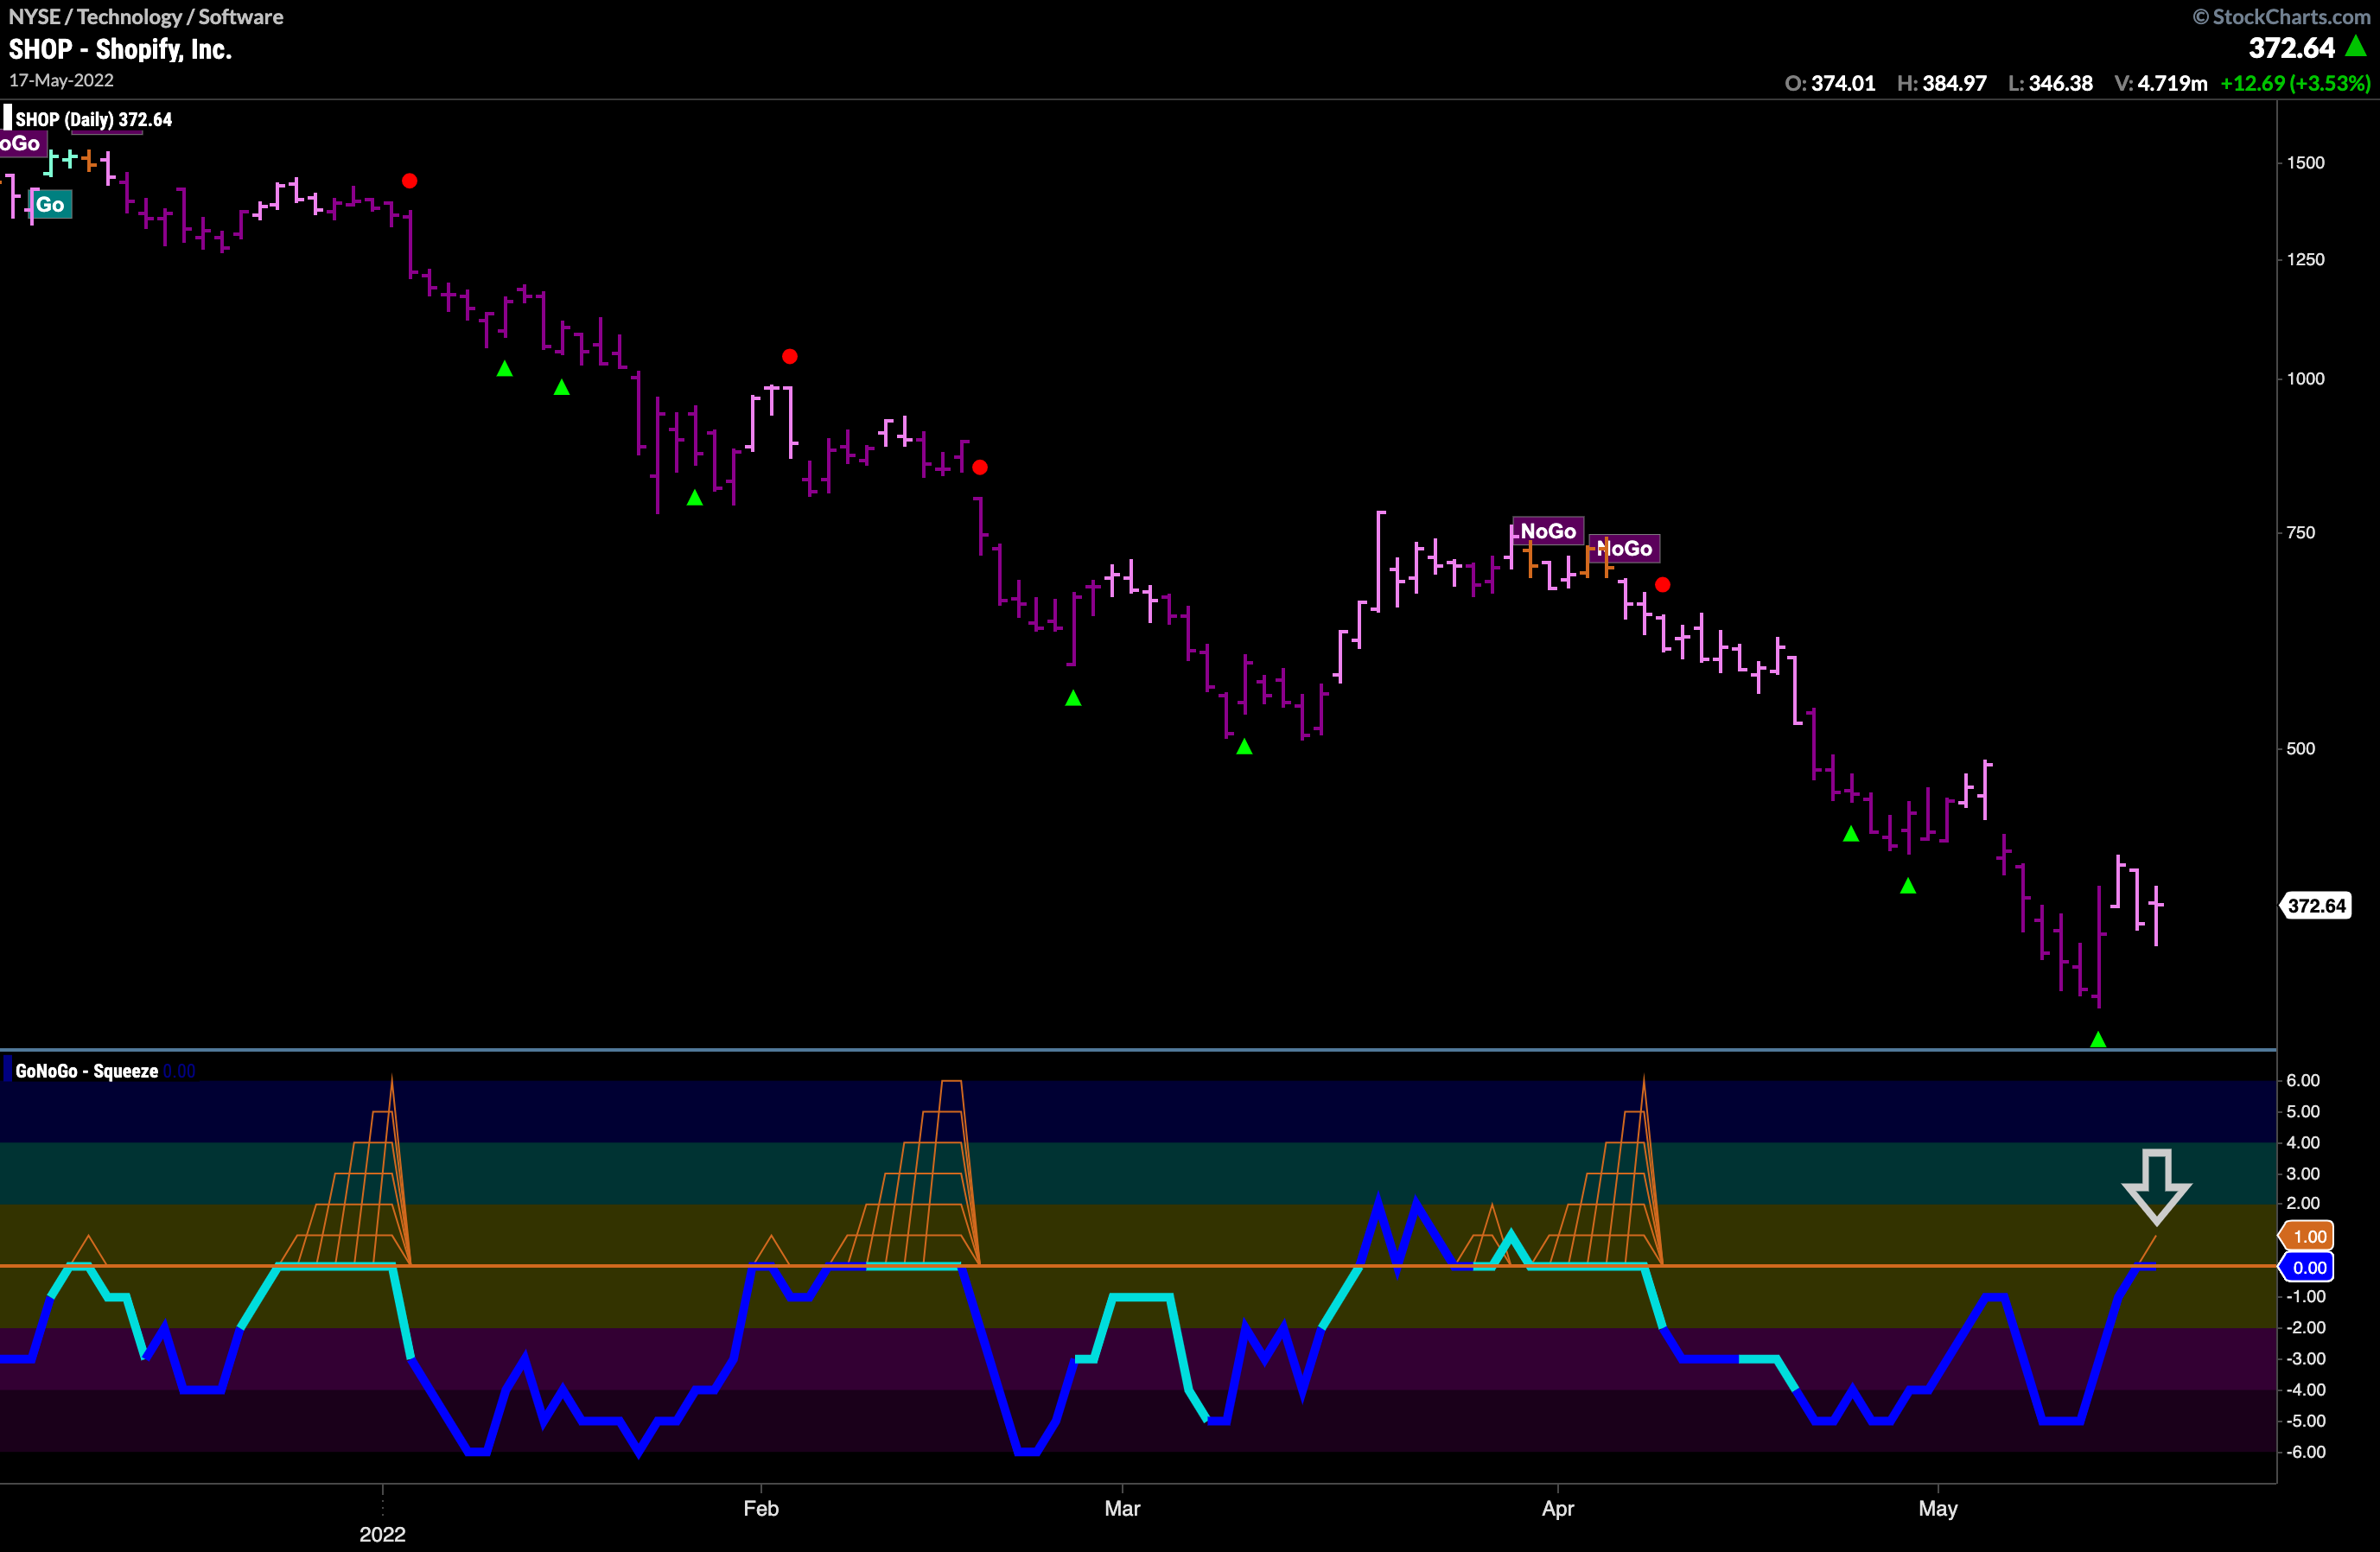Click the green triangle just before May label
The image size is (2380, 1552).
coord(1908,885)
